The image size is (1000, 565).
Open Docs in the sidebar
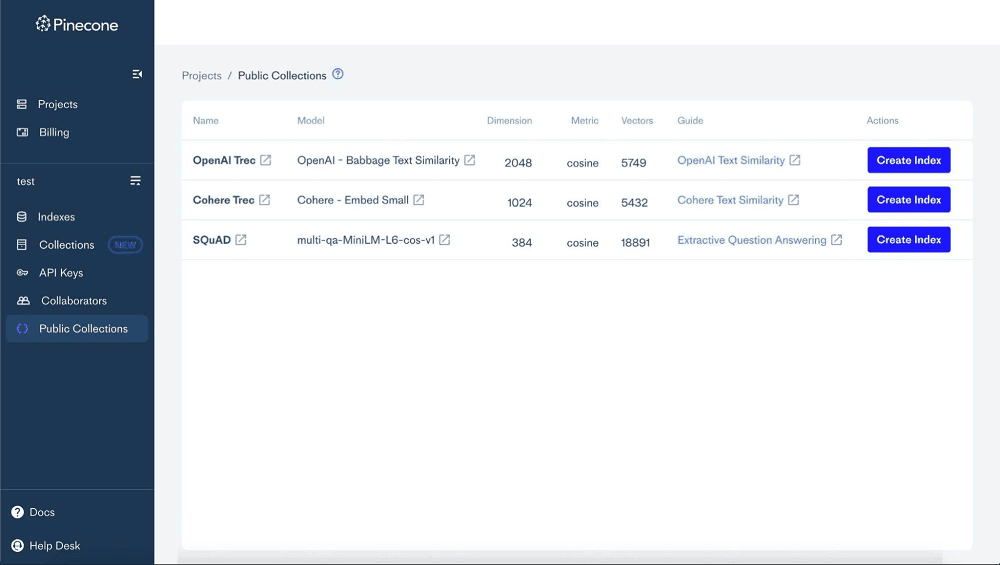(42, 512)
